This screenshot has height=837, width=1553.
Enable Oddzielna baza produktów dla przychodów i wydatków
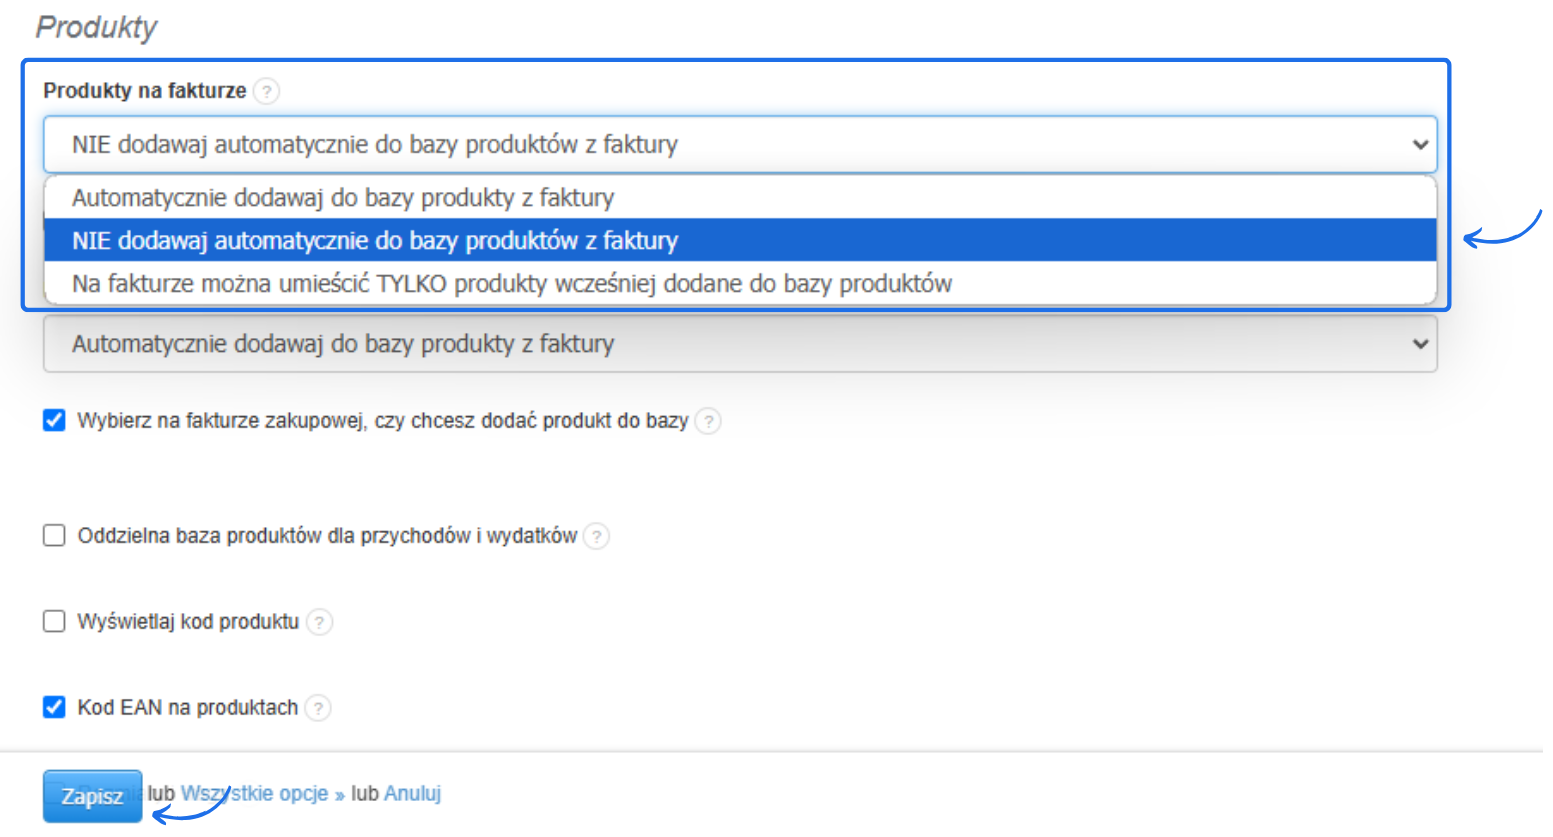tap(55, 536)
